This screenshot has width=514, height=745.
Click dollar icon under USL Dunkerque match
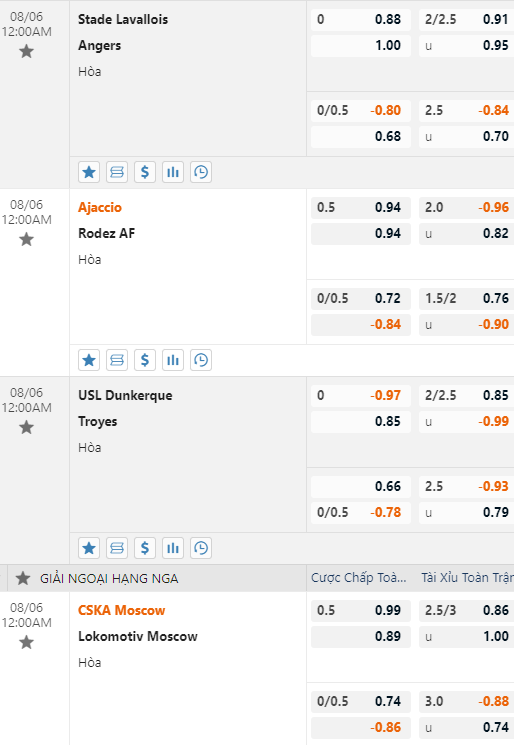[145, 548]
